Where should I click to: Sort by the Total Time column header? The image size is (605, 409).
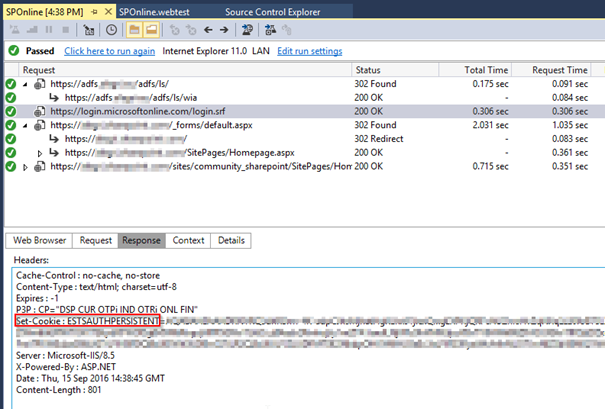click(488, 70)
